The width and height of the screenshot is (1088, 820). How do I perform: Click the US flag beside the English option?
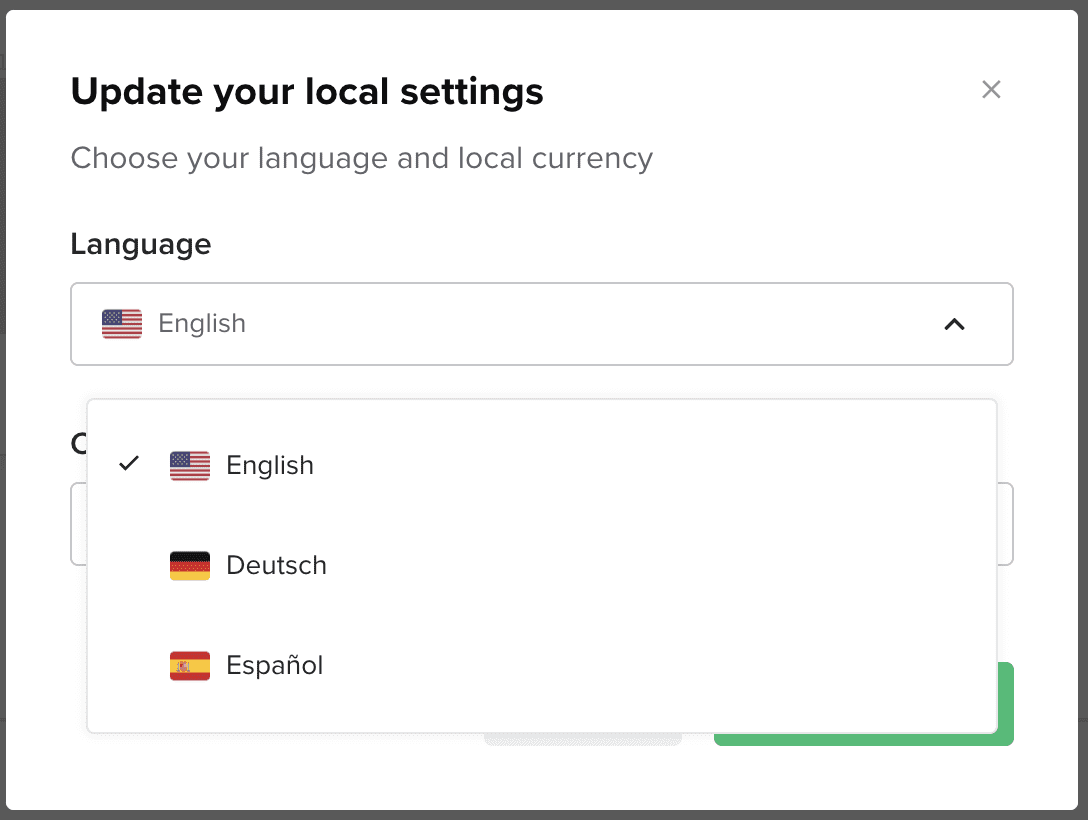click(x=190, y=465)
